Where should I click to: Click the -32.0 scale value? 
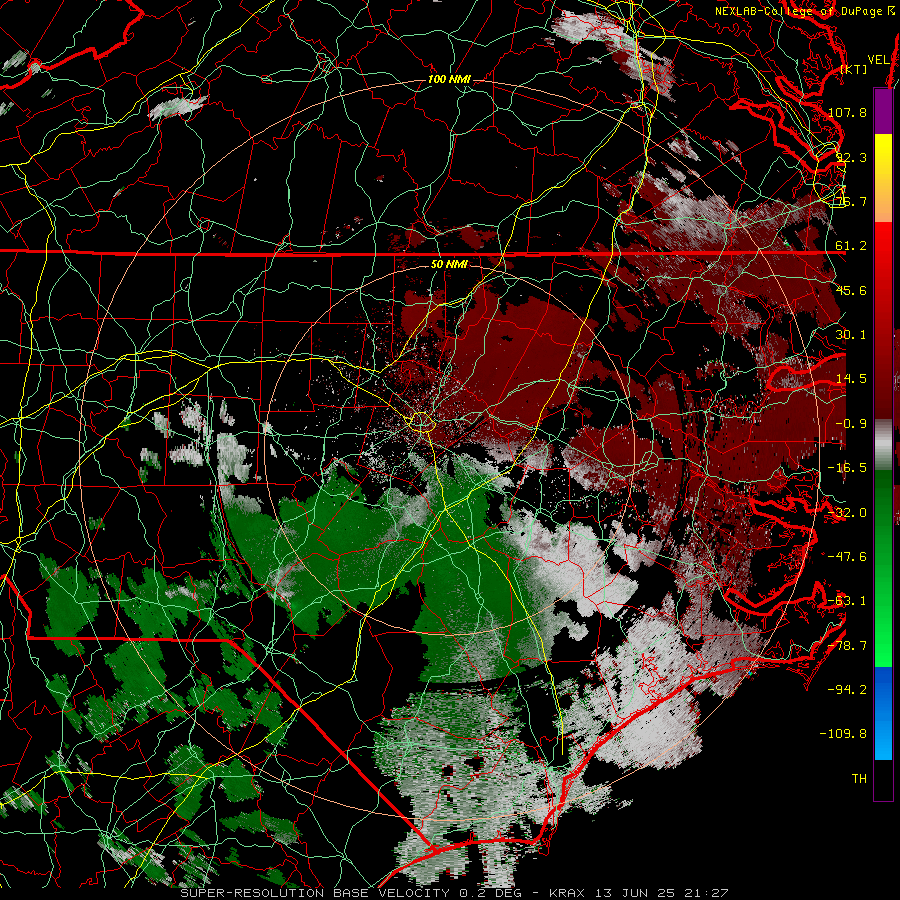point(847,513)
